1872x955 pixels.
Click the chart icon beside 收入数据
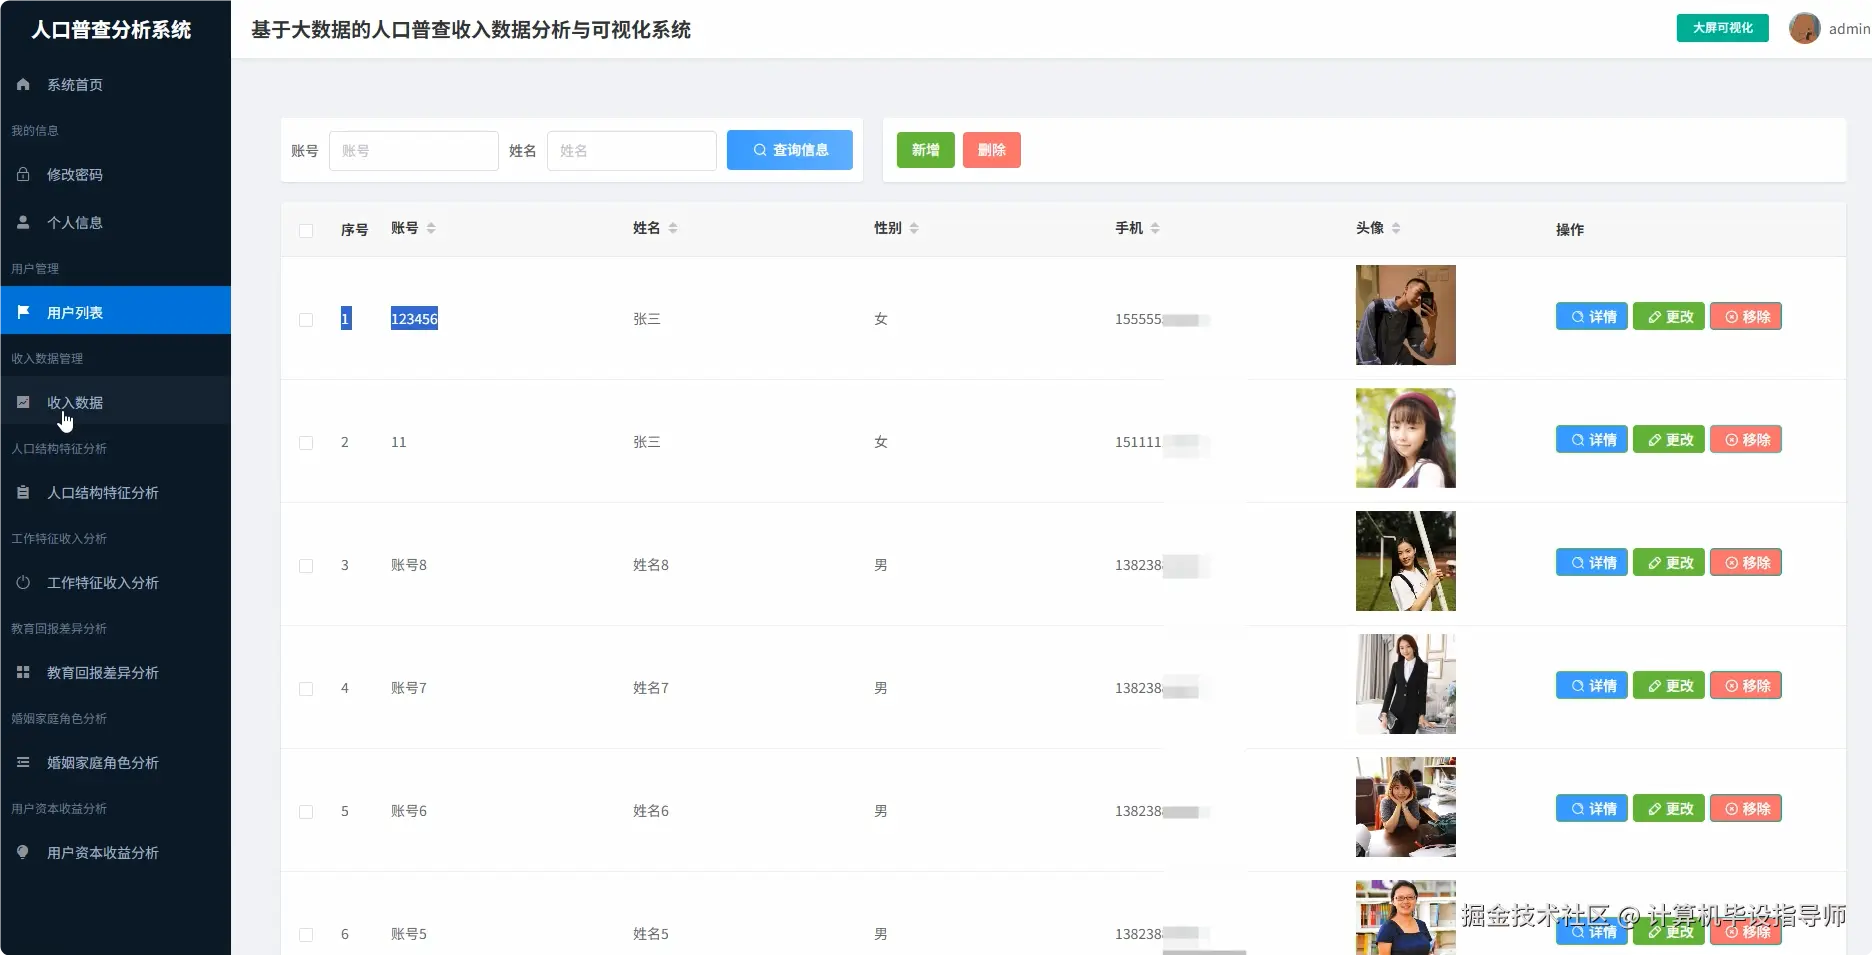pyautogui.click(x=23, y=403)
